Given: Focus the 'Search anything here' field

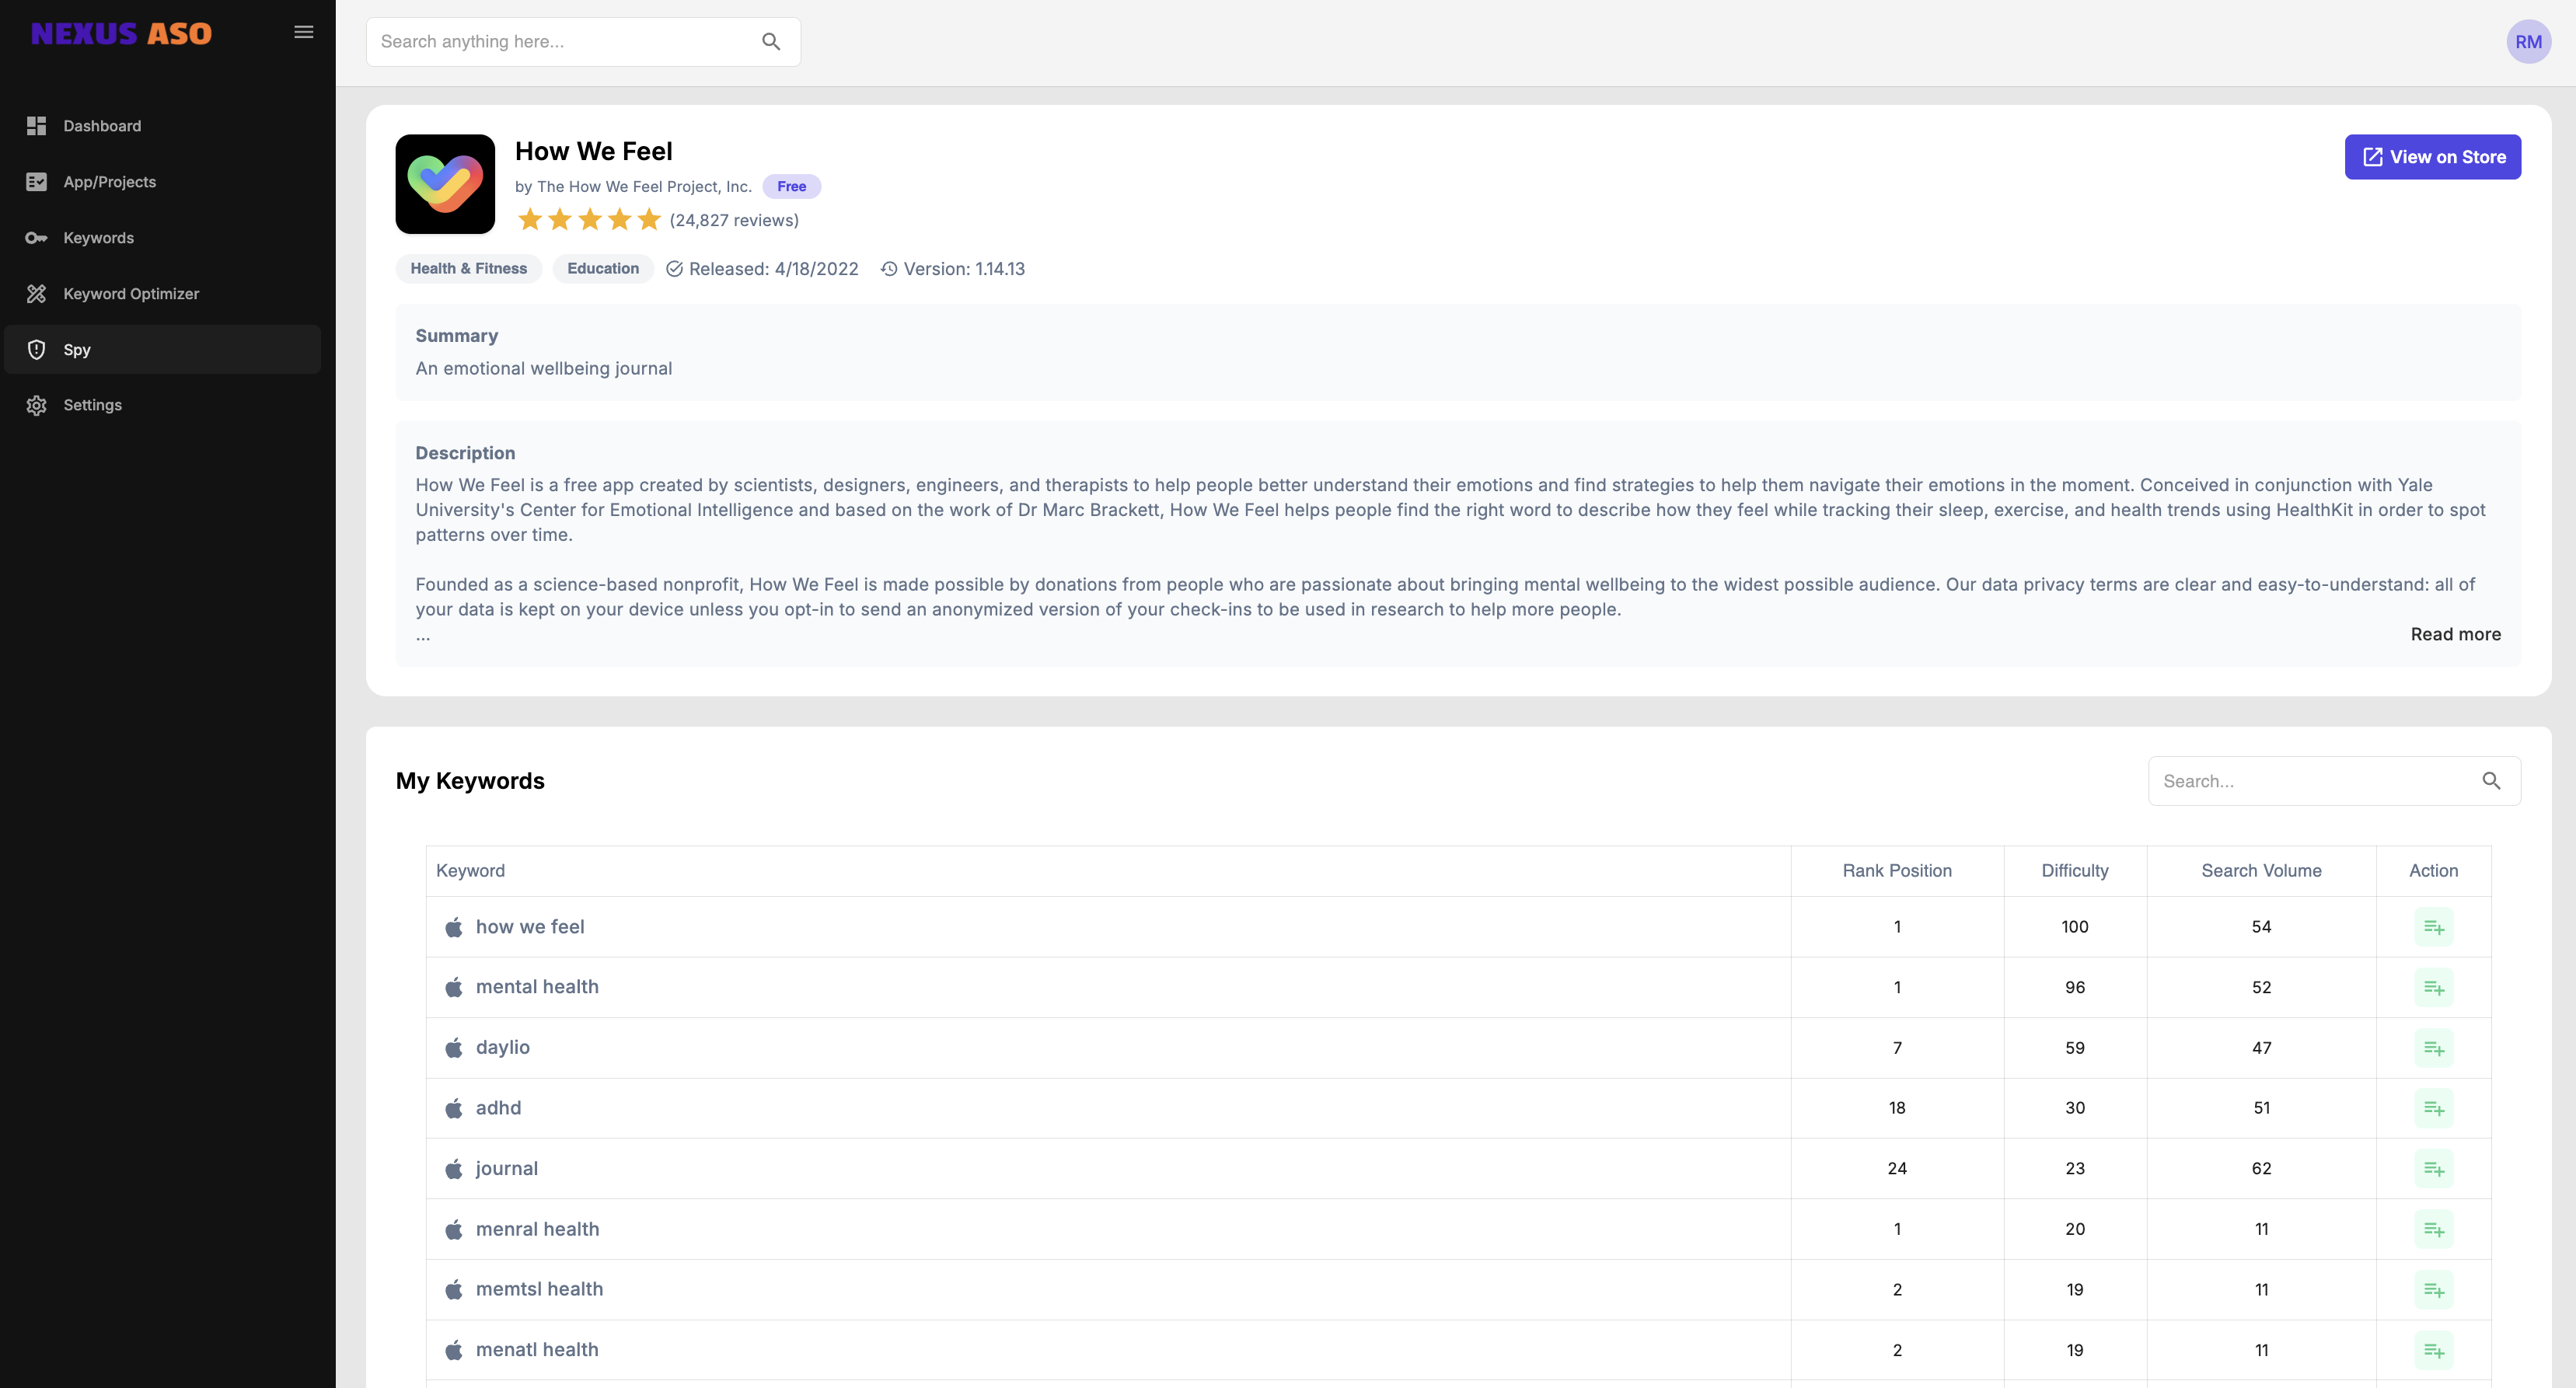Looking at the screenshot, I should coord(560,41).
